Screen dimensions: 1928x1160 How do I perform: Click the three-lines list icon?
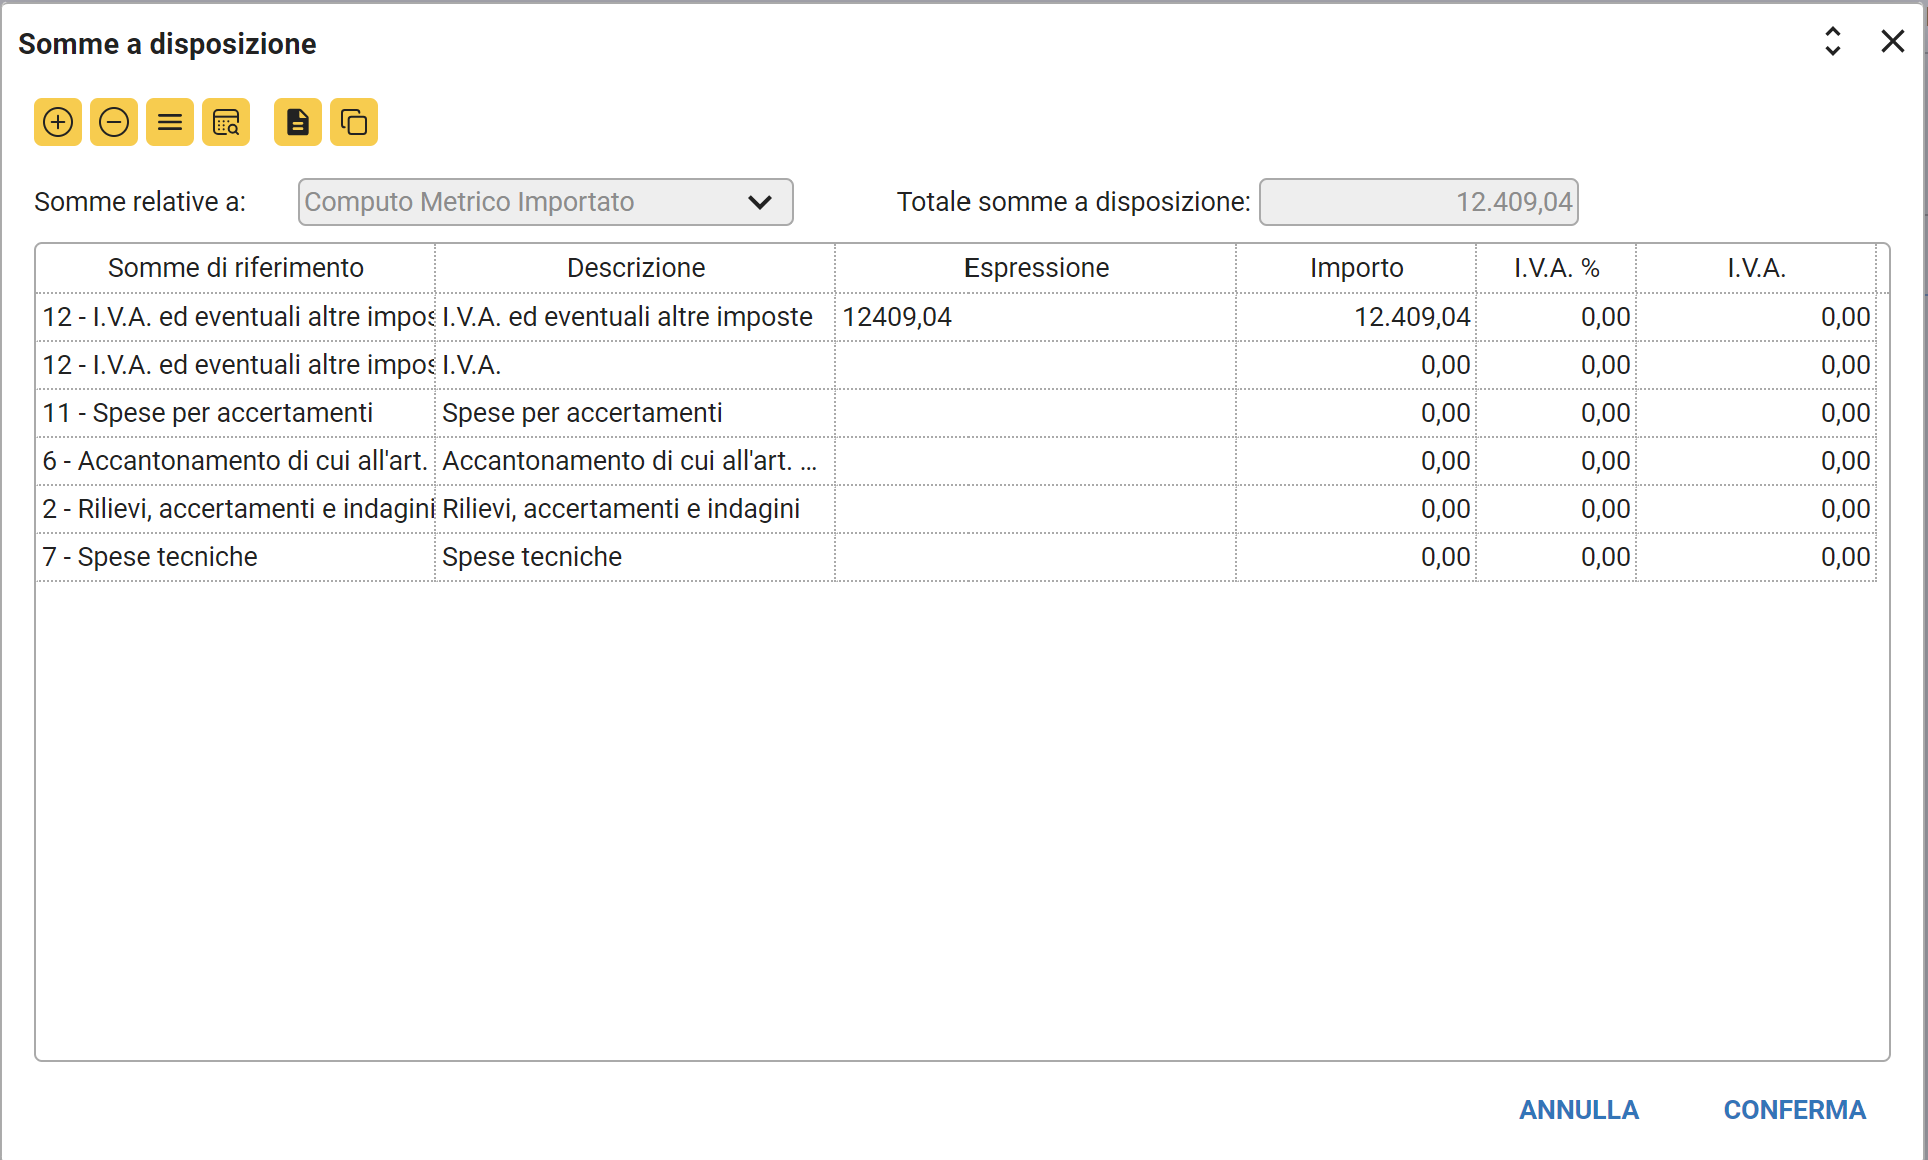point(170,122)
